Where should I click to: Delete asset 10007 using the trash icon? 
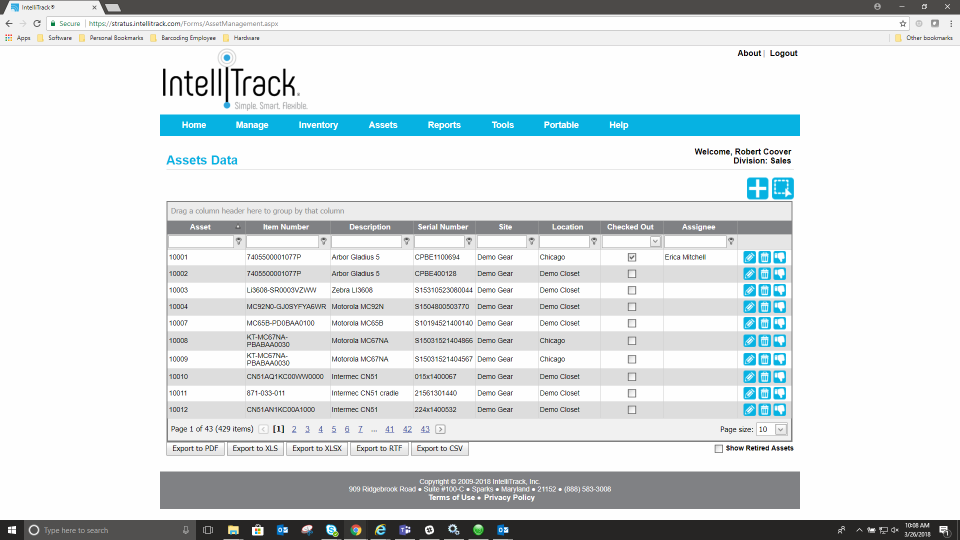pos(764,323)
